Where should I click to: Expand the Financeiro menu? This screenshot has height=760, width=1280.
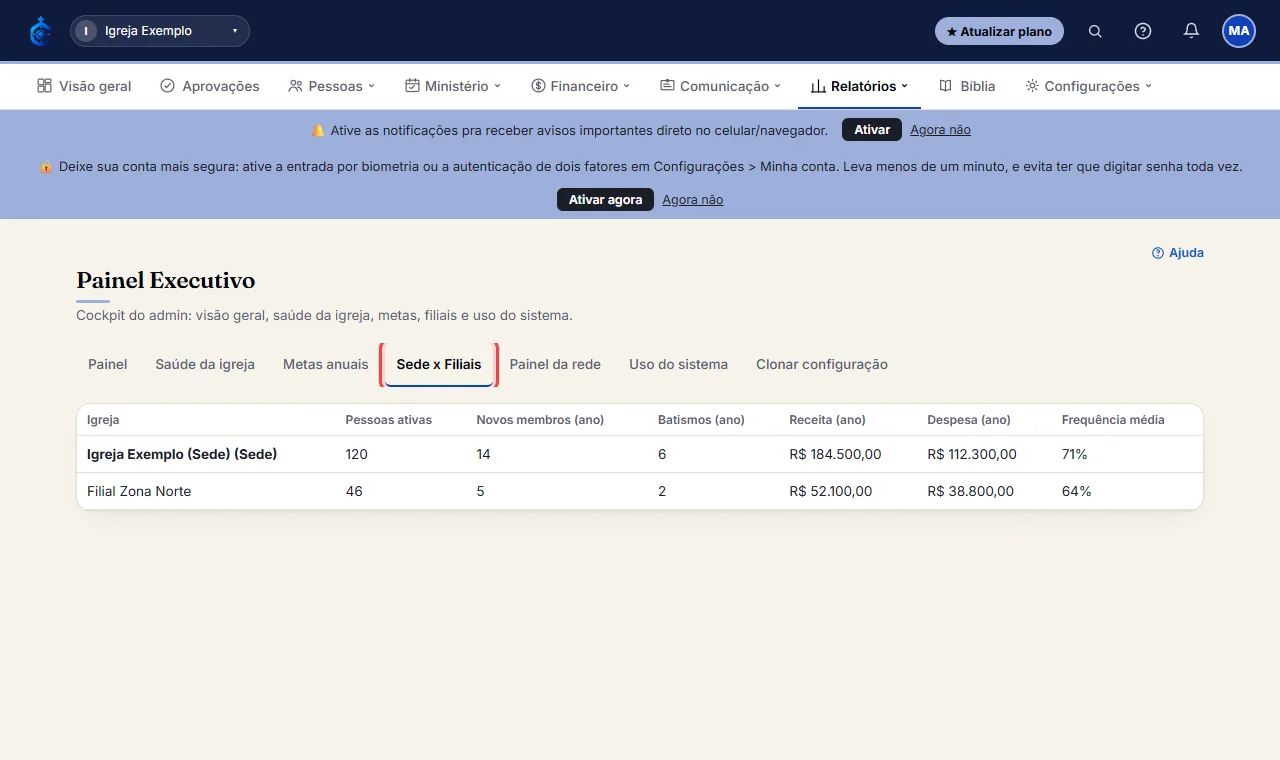click(x=581, y=86)
